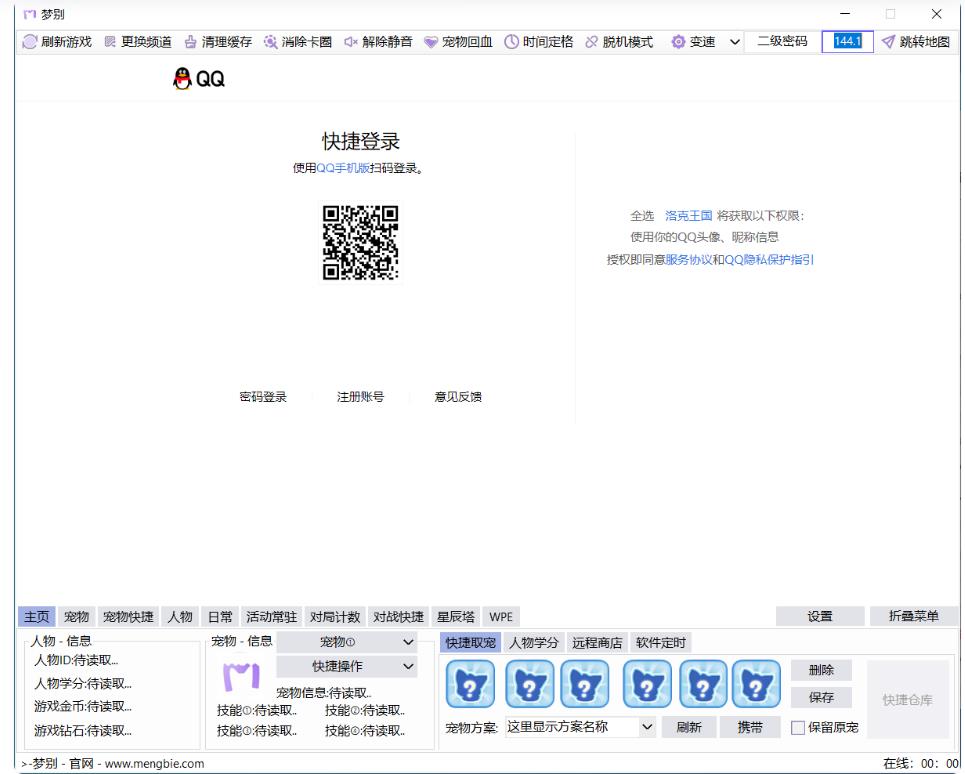Open the 活动常驻 tab

271,616
